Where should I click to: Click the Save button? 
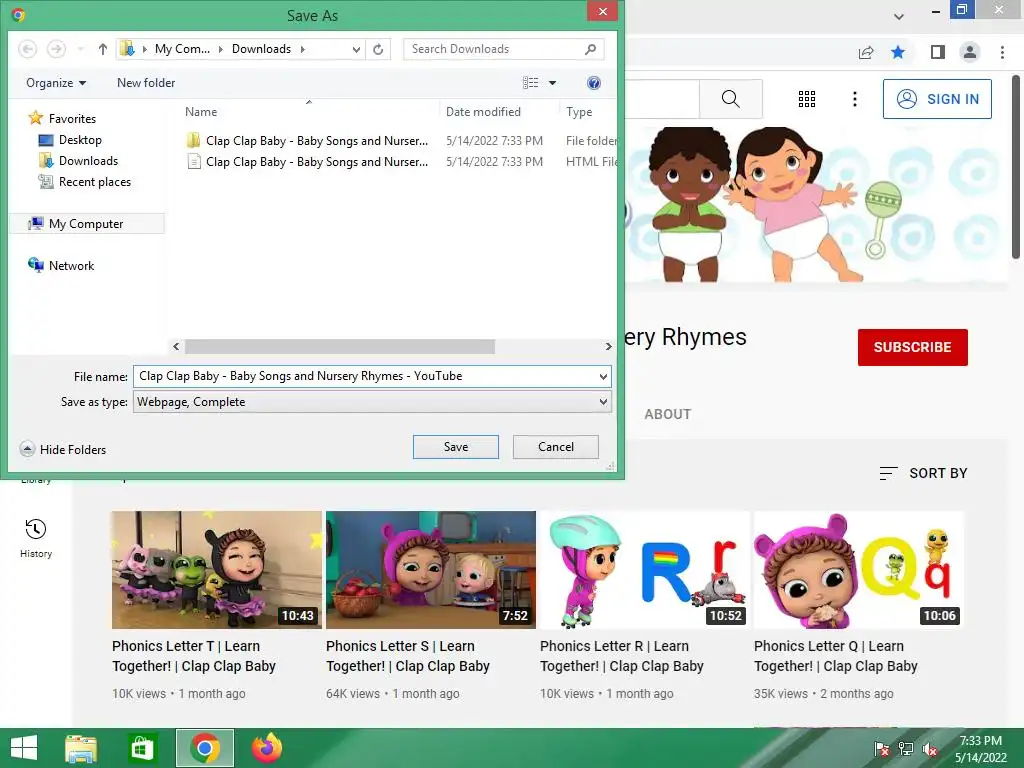click(456, 447)
